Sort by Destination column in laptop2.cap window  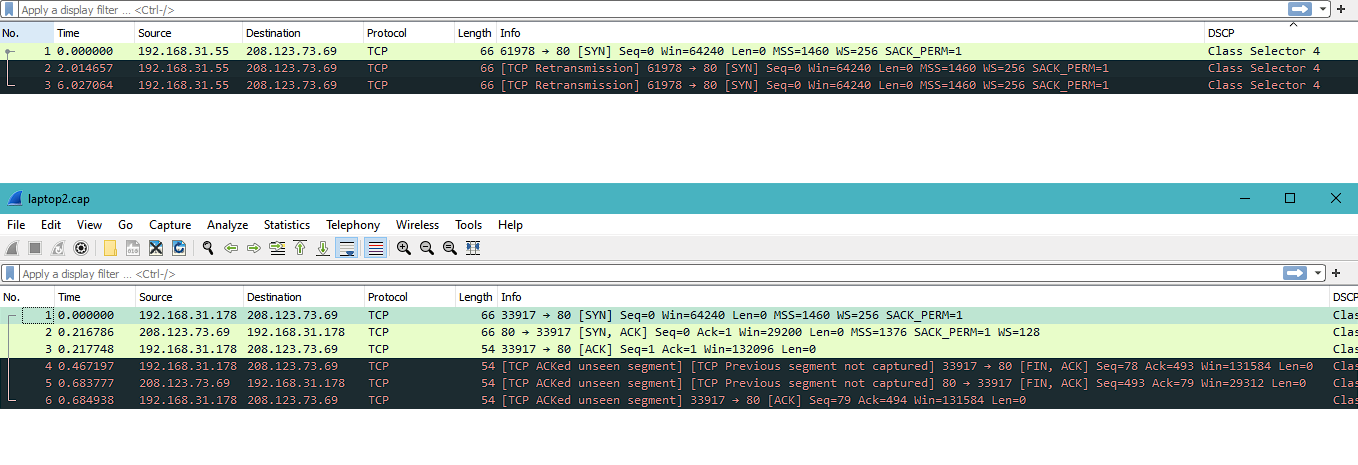303,297
